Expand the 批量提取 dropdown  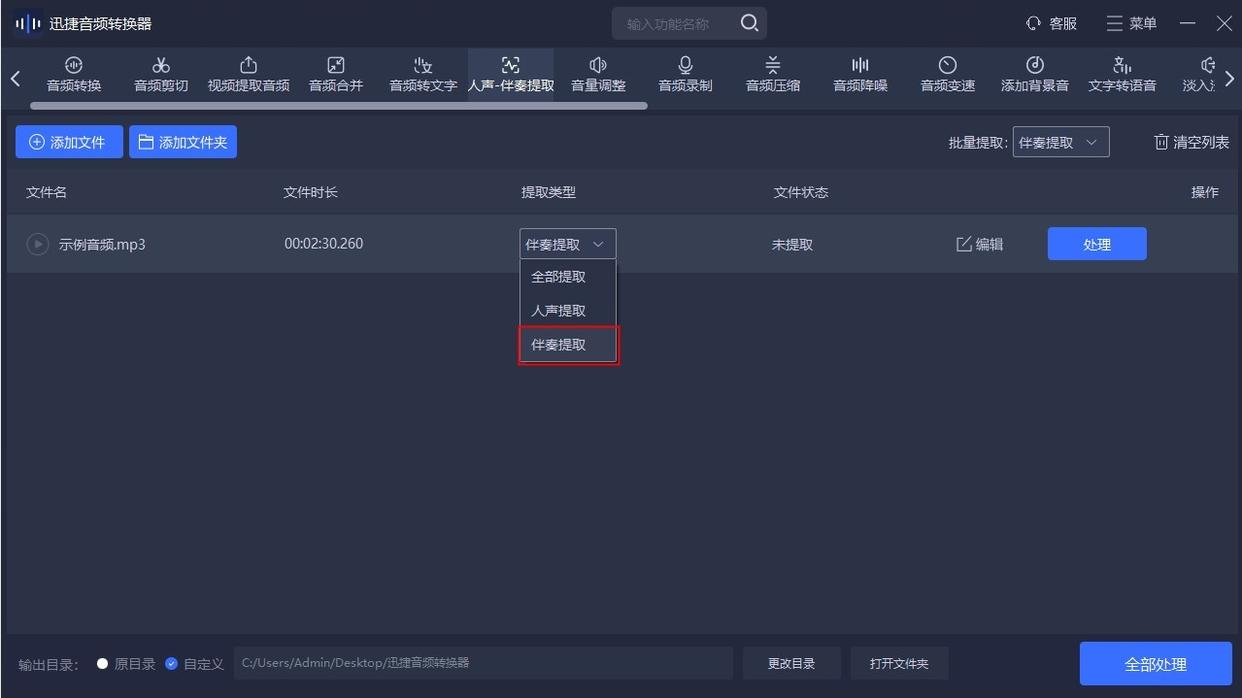click(1061, 142)
